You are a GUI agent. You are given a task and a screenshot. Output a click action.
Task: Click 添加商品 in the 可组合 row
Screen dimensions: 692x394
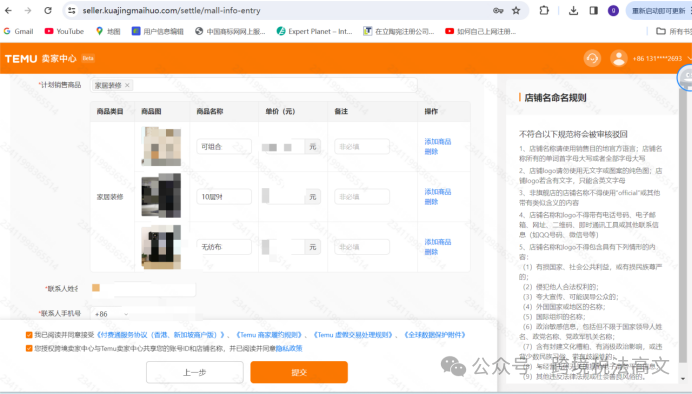click(438, 142)
